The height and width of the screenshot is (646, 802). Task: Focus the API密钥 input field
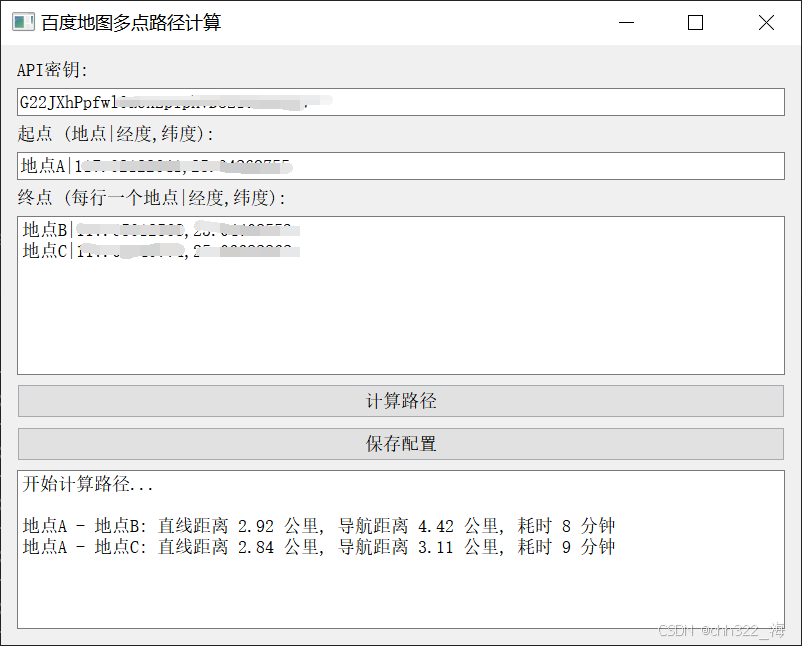pos(400,102)
